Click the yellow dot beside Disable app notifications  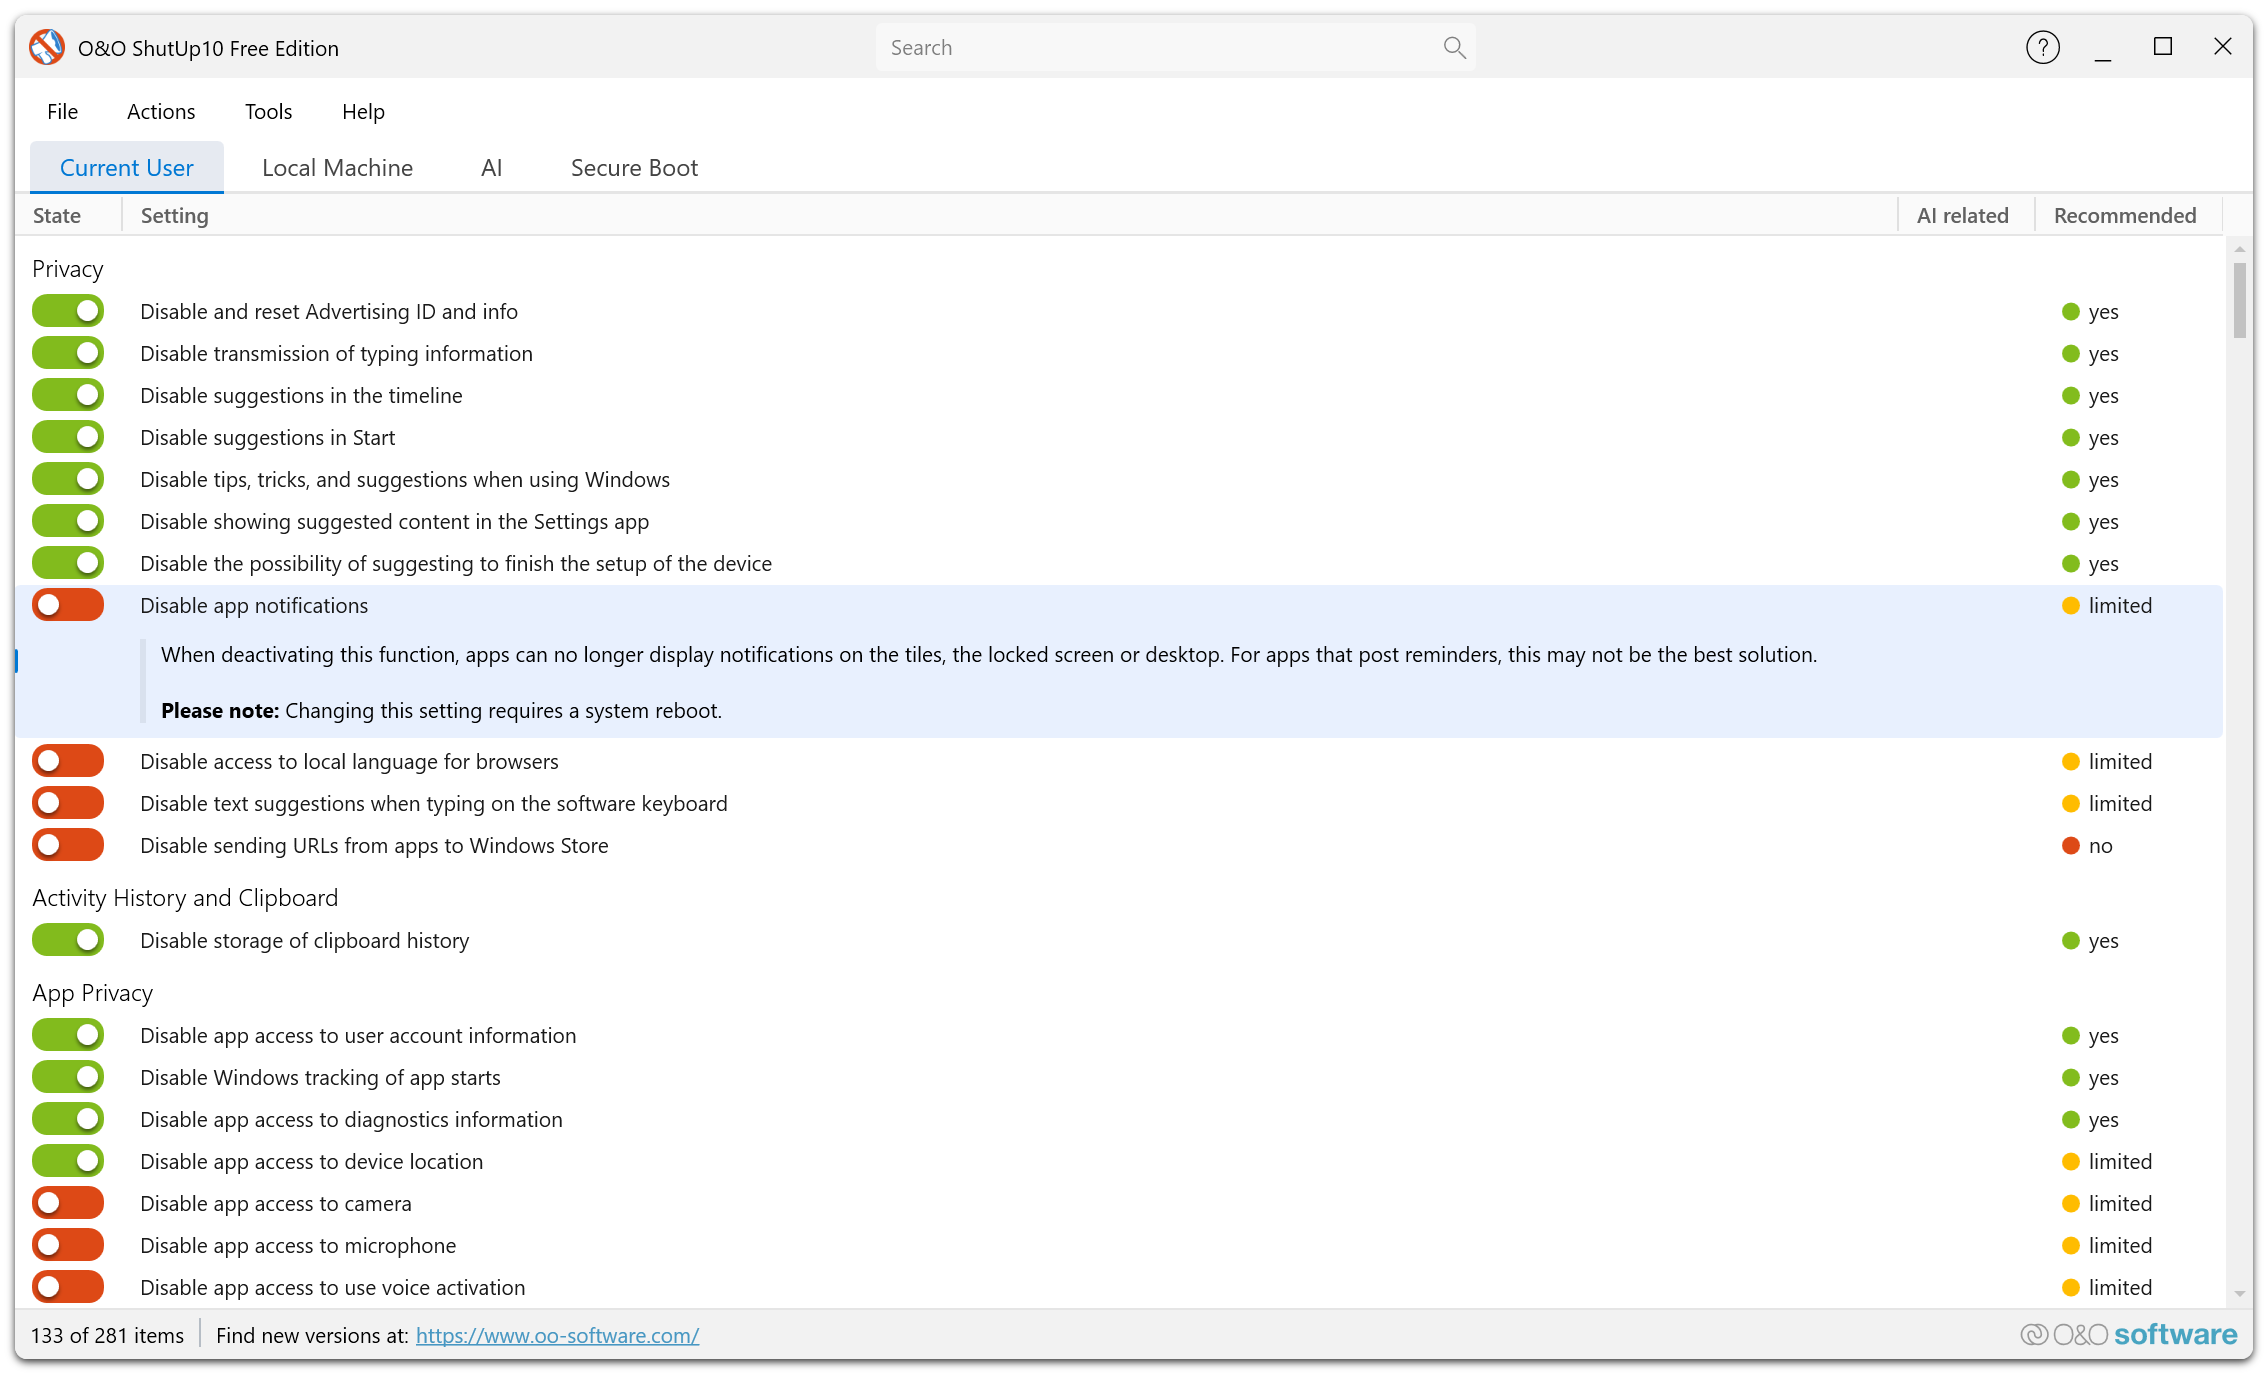click(2071, 606)
